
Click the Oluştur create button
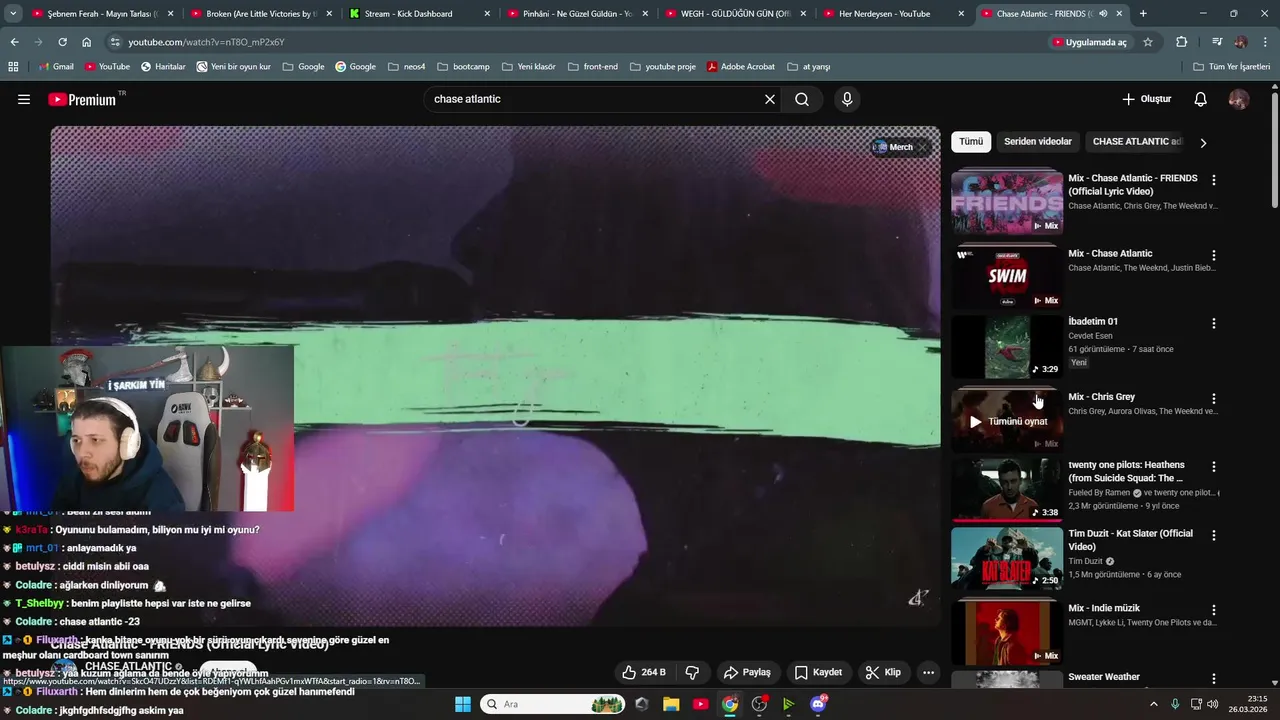tap(1146, 99)
